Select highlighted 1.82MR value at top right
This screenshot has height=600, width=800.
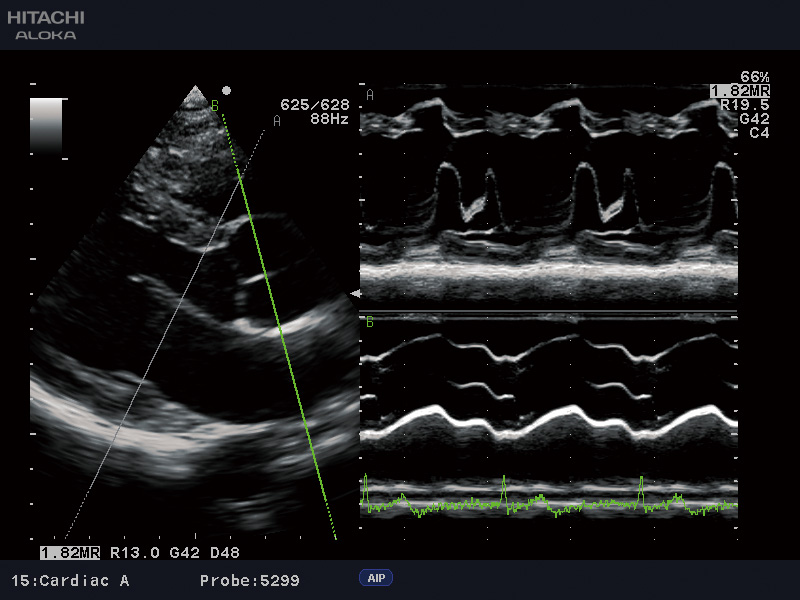pyautogui.click(x=739, y=91)
